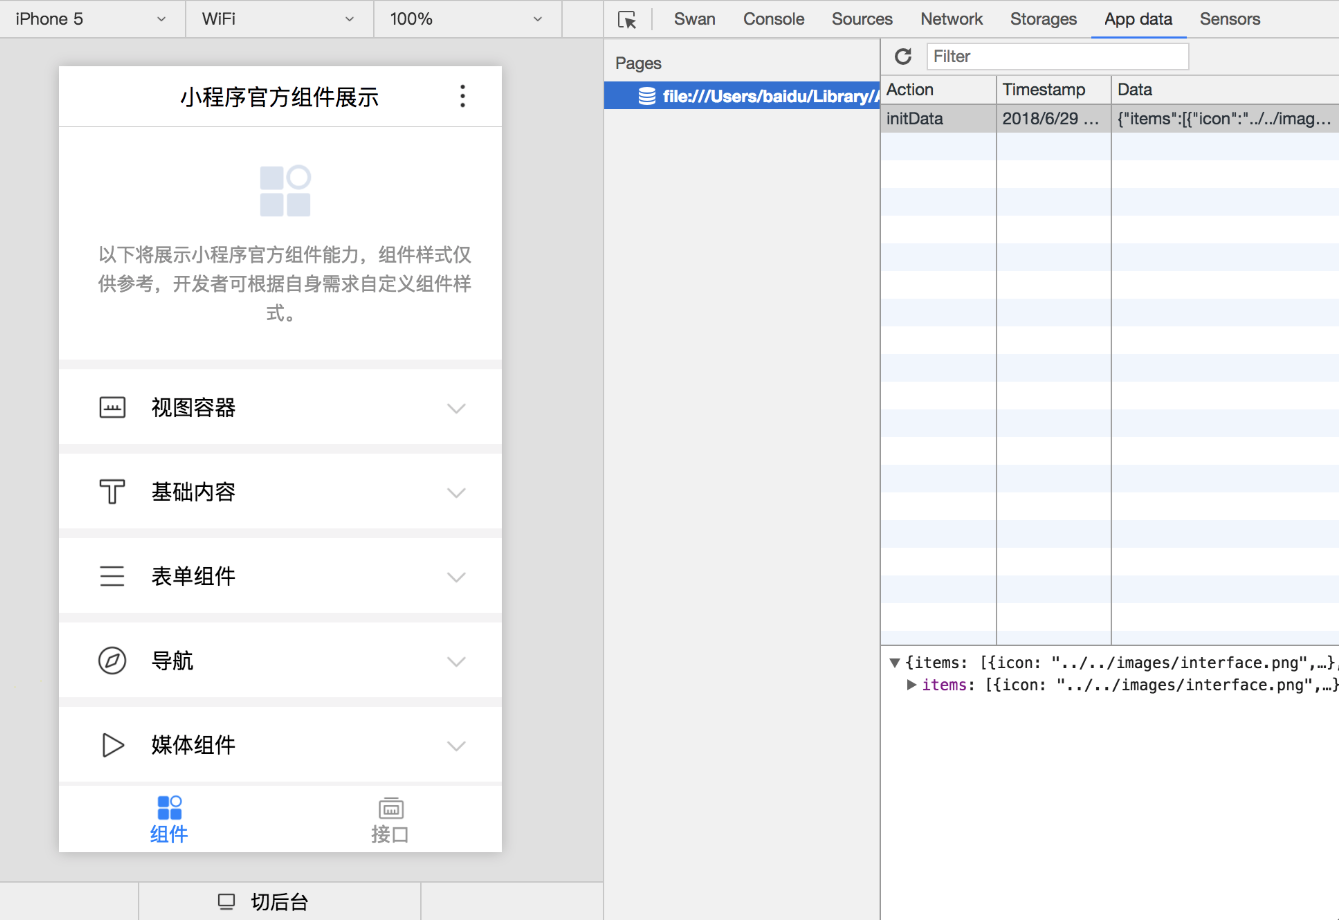
Task: Click the play icon beside 媒体组件
Action: click(112, 745)
